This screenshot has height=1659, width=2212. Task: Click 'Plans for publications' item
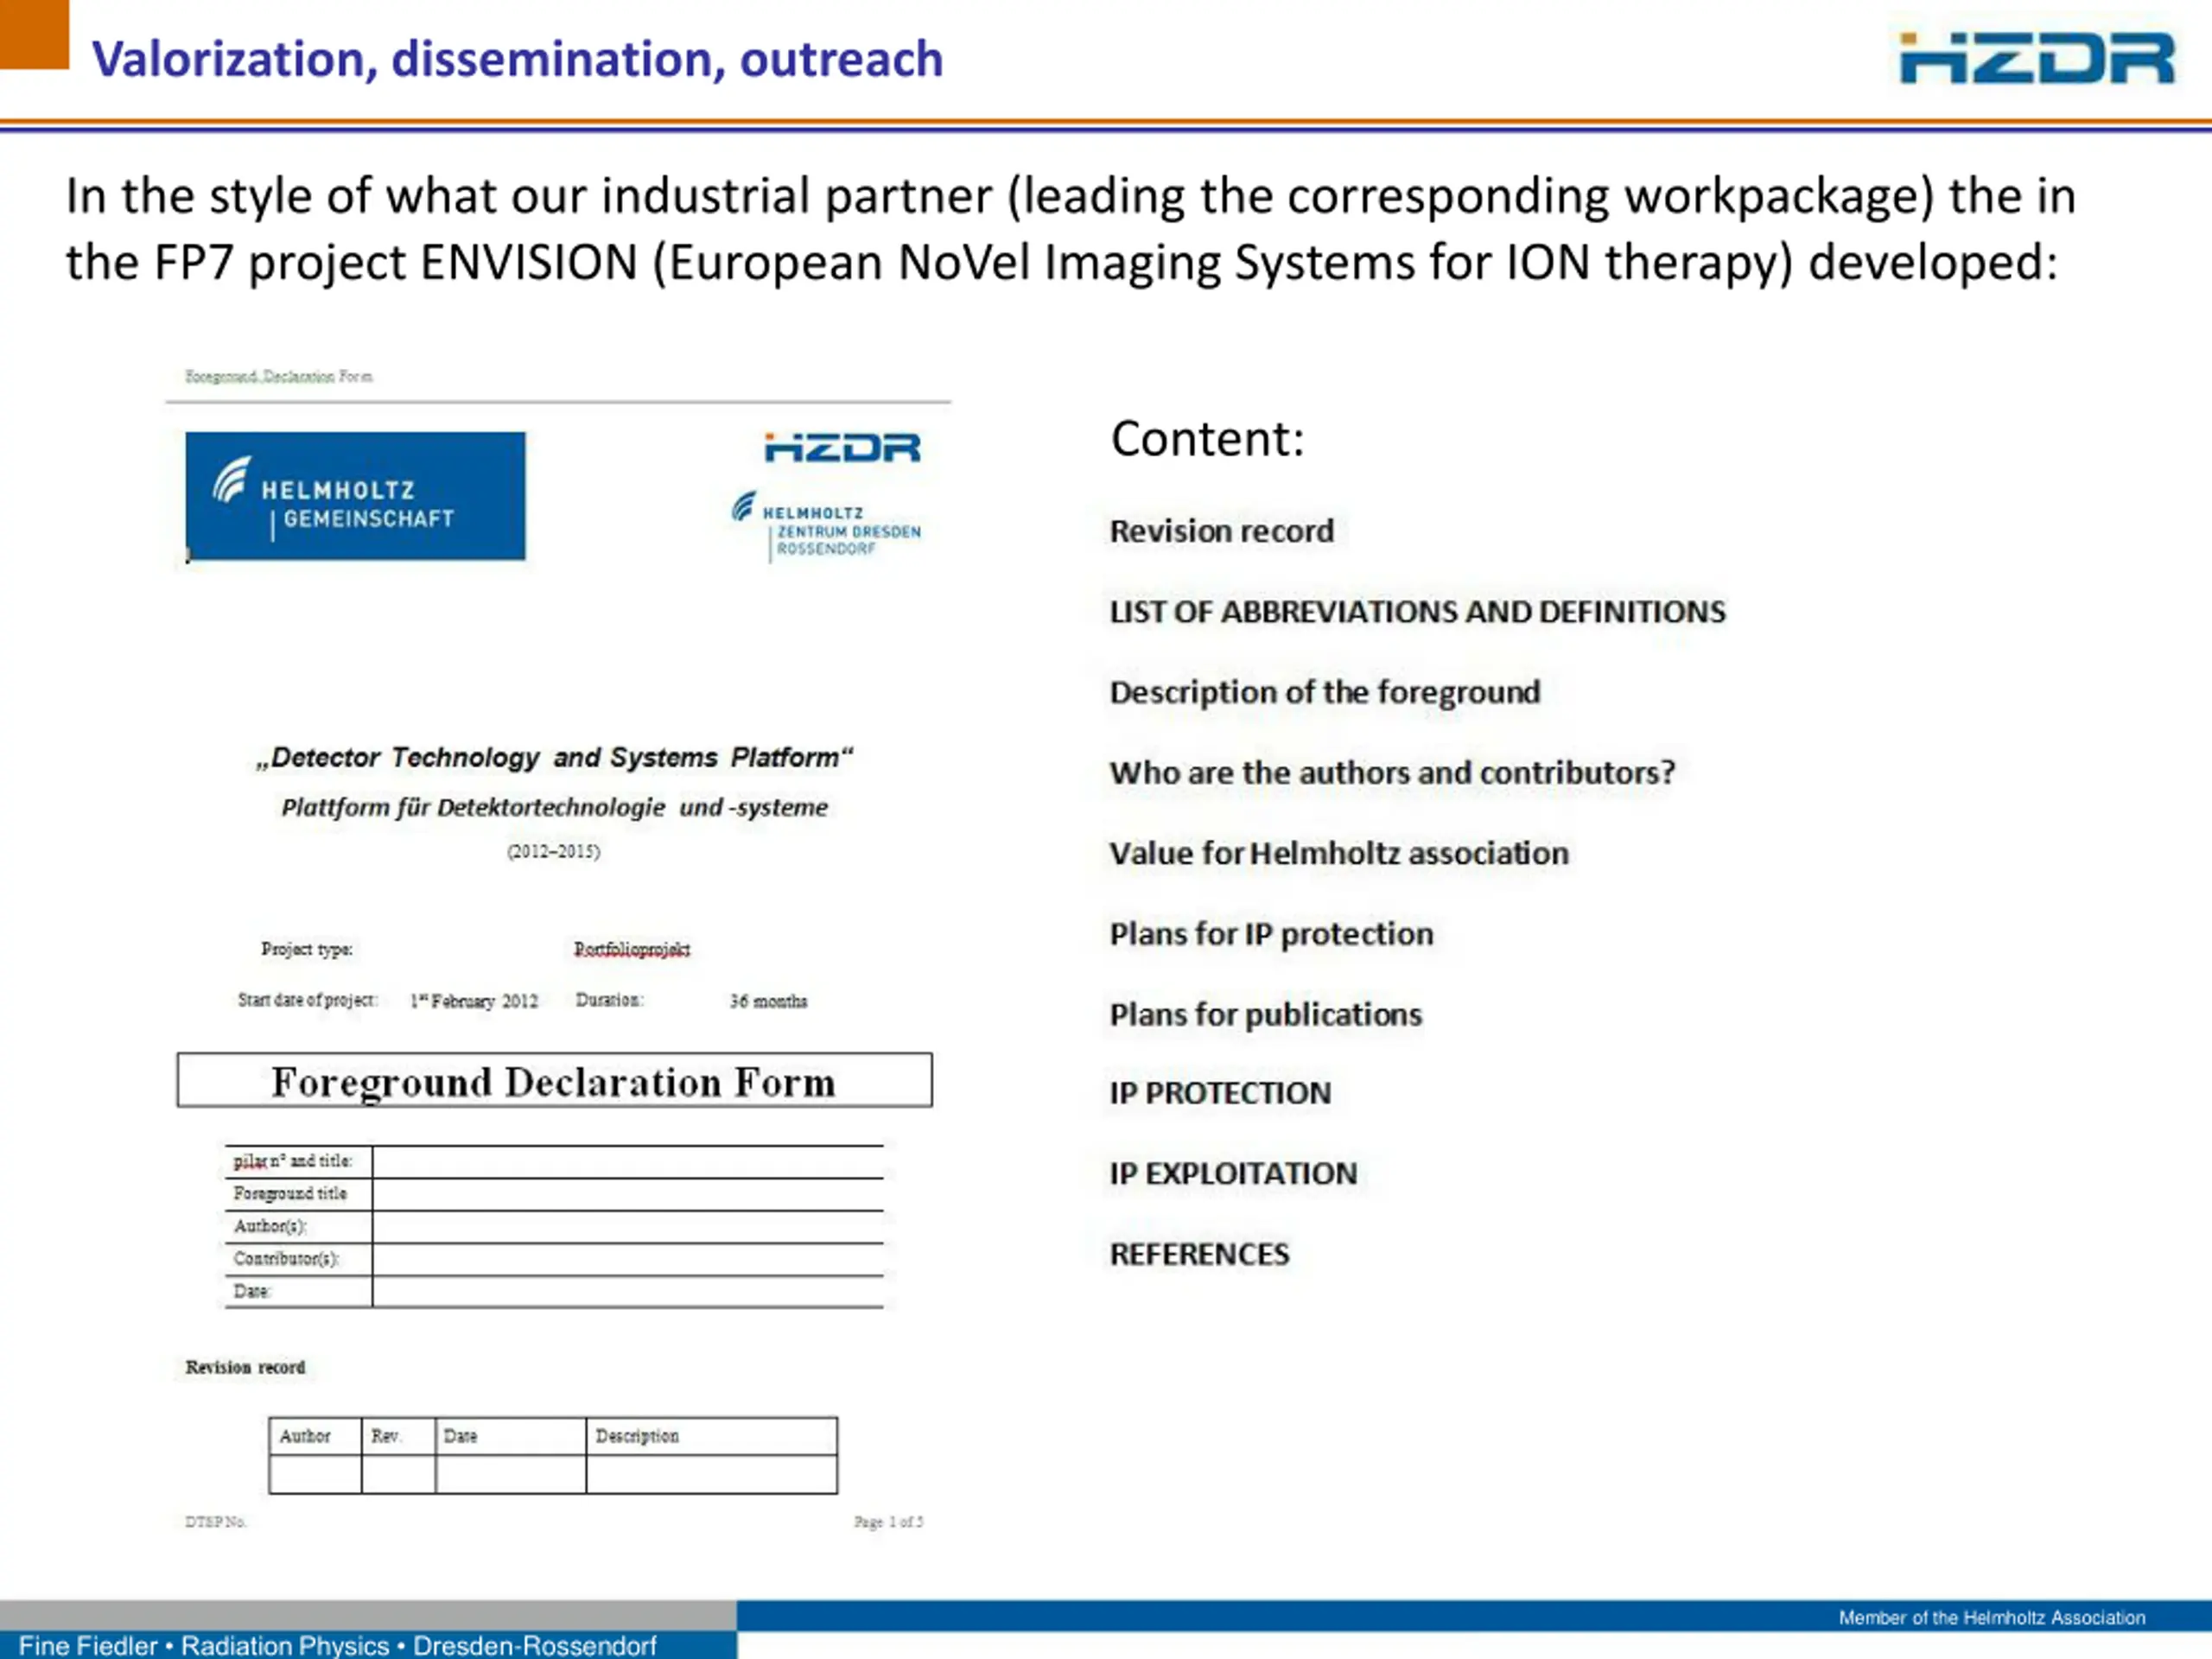[1265, 1014]
